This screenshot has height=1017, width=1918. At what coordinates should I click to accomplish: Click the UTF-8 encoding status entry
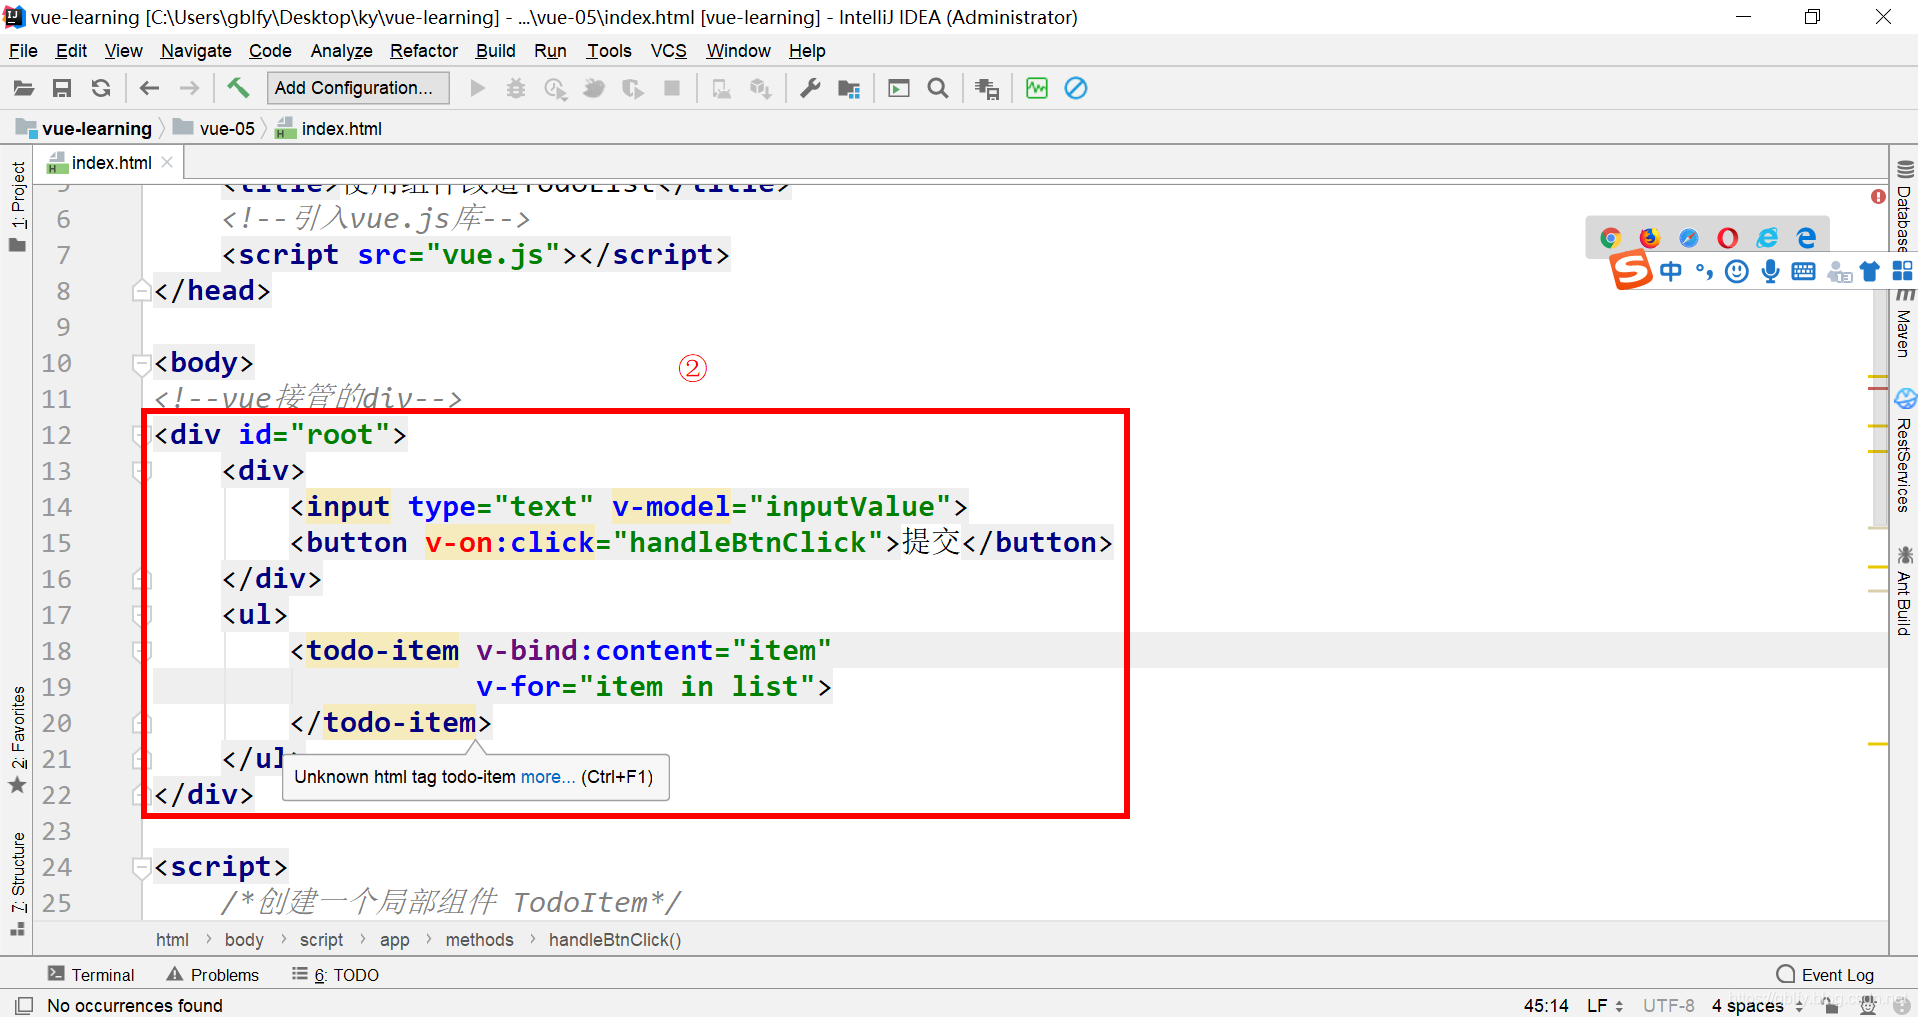(x=1668, y=1005)
